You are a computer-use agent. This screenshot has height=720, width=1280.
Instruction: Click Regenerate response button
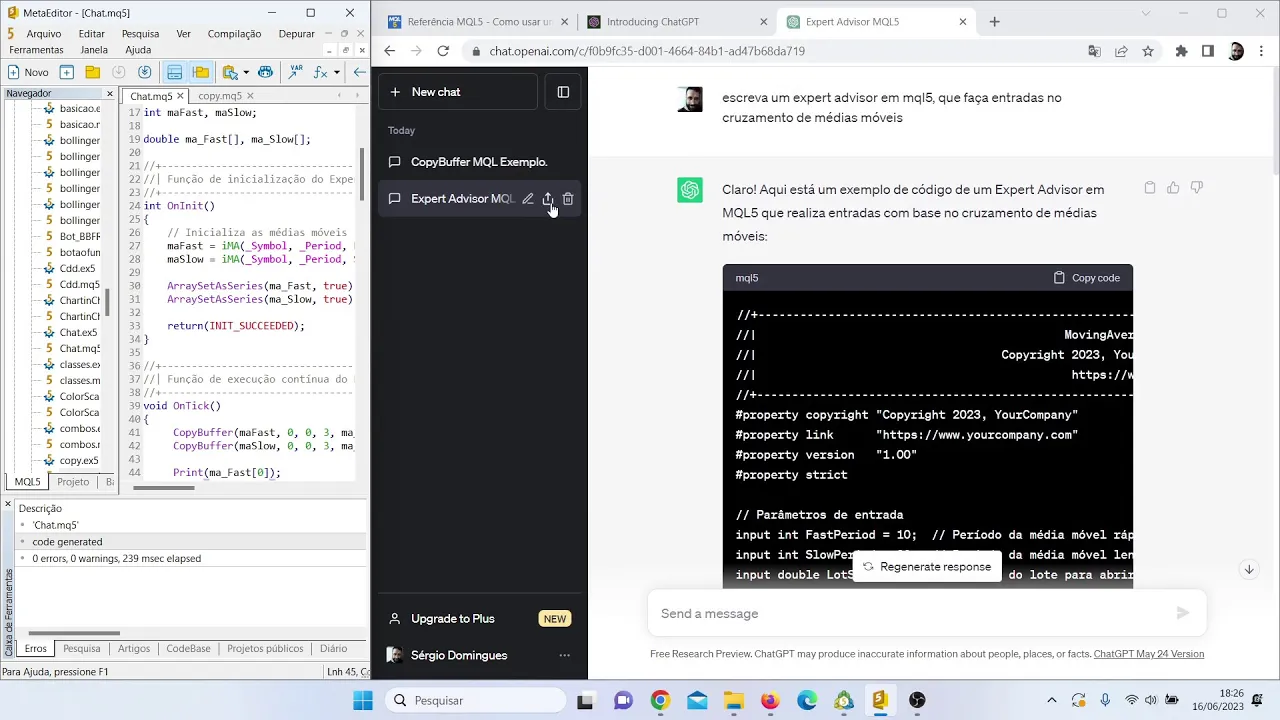point(927,566)
